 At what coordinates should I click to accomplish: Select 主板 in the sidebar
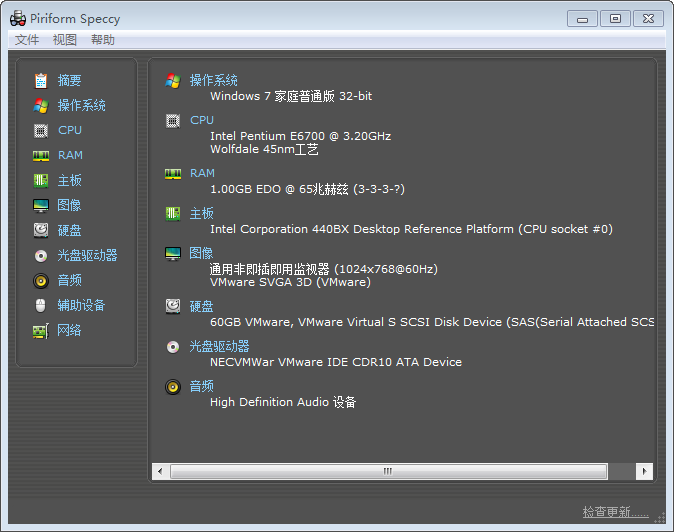(x=69, y=180)
